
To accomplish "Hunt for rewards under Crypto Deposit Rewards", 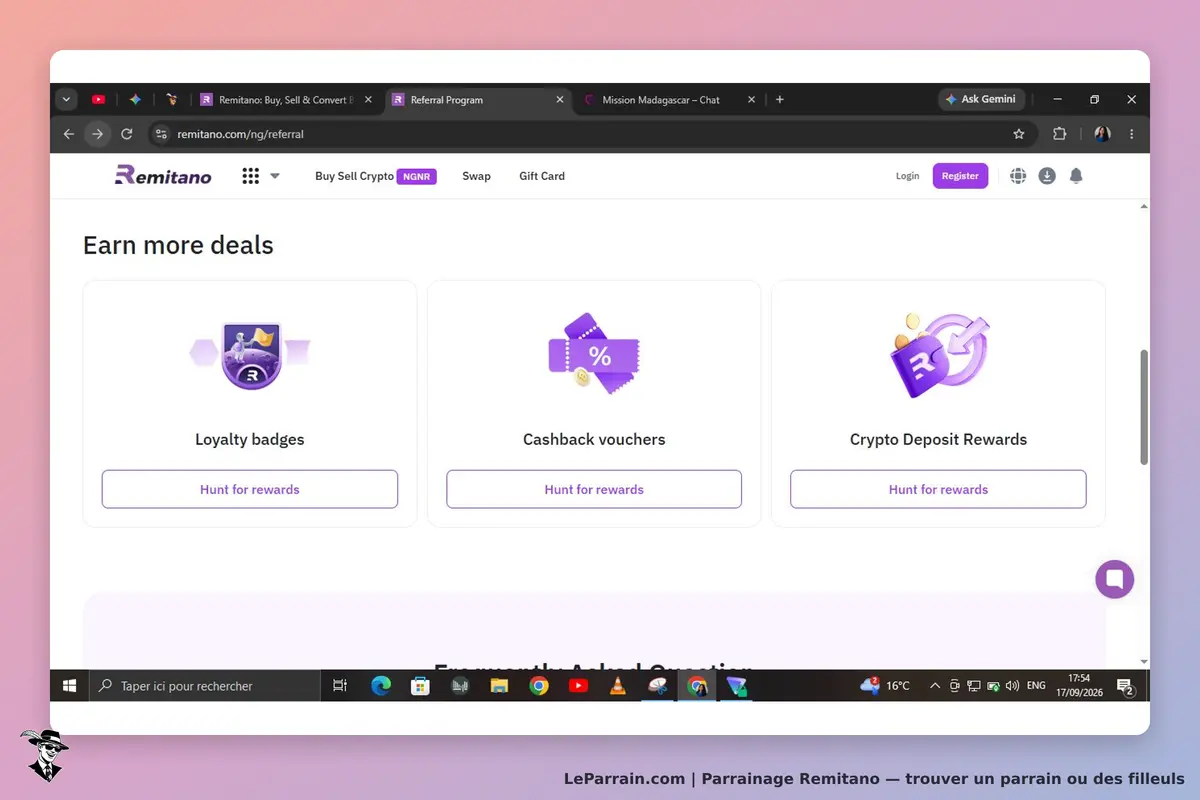I will tap(938, 489).
